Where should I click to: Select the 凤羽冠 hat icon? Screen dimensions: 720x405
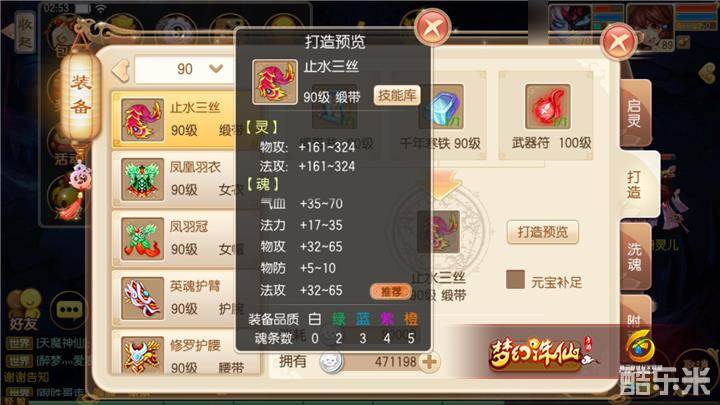point(142,239)
